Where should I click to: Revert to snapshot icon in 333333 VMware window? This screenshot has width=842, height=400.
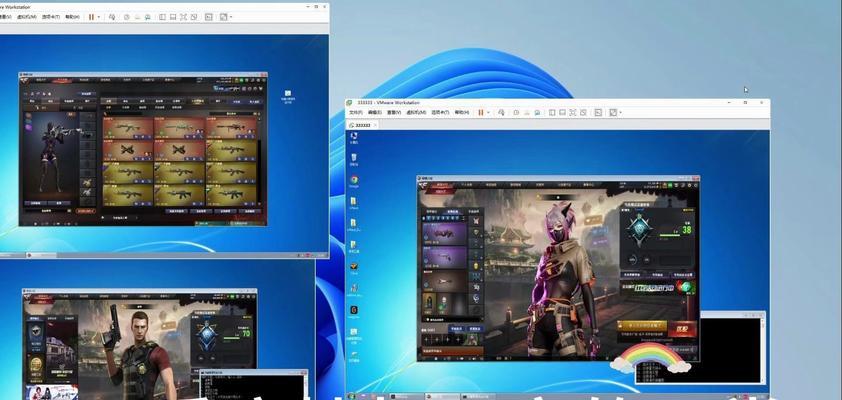pos(526,112)
